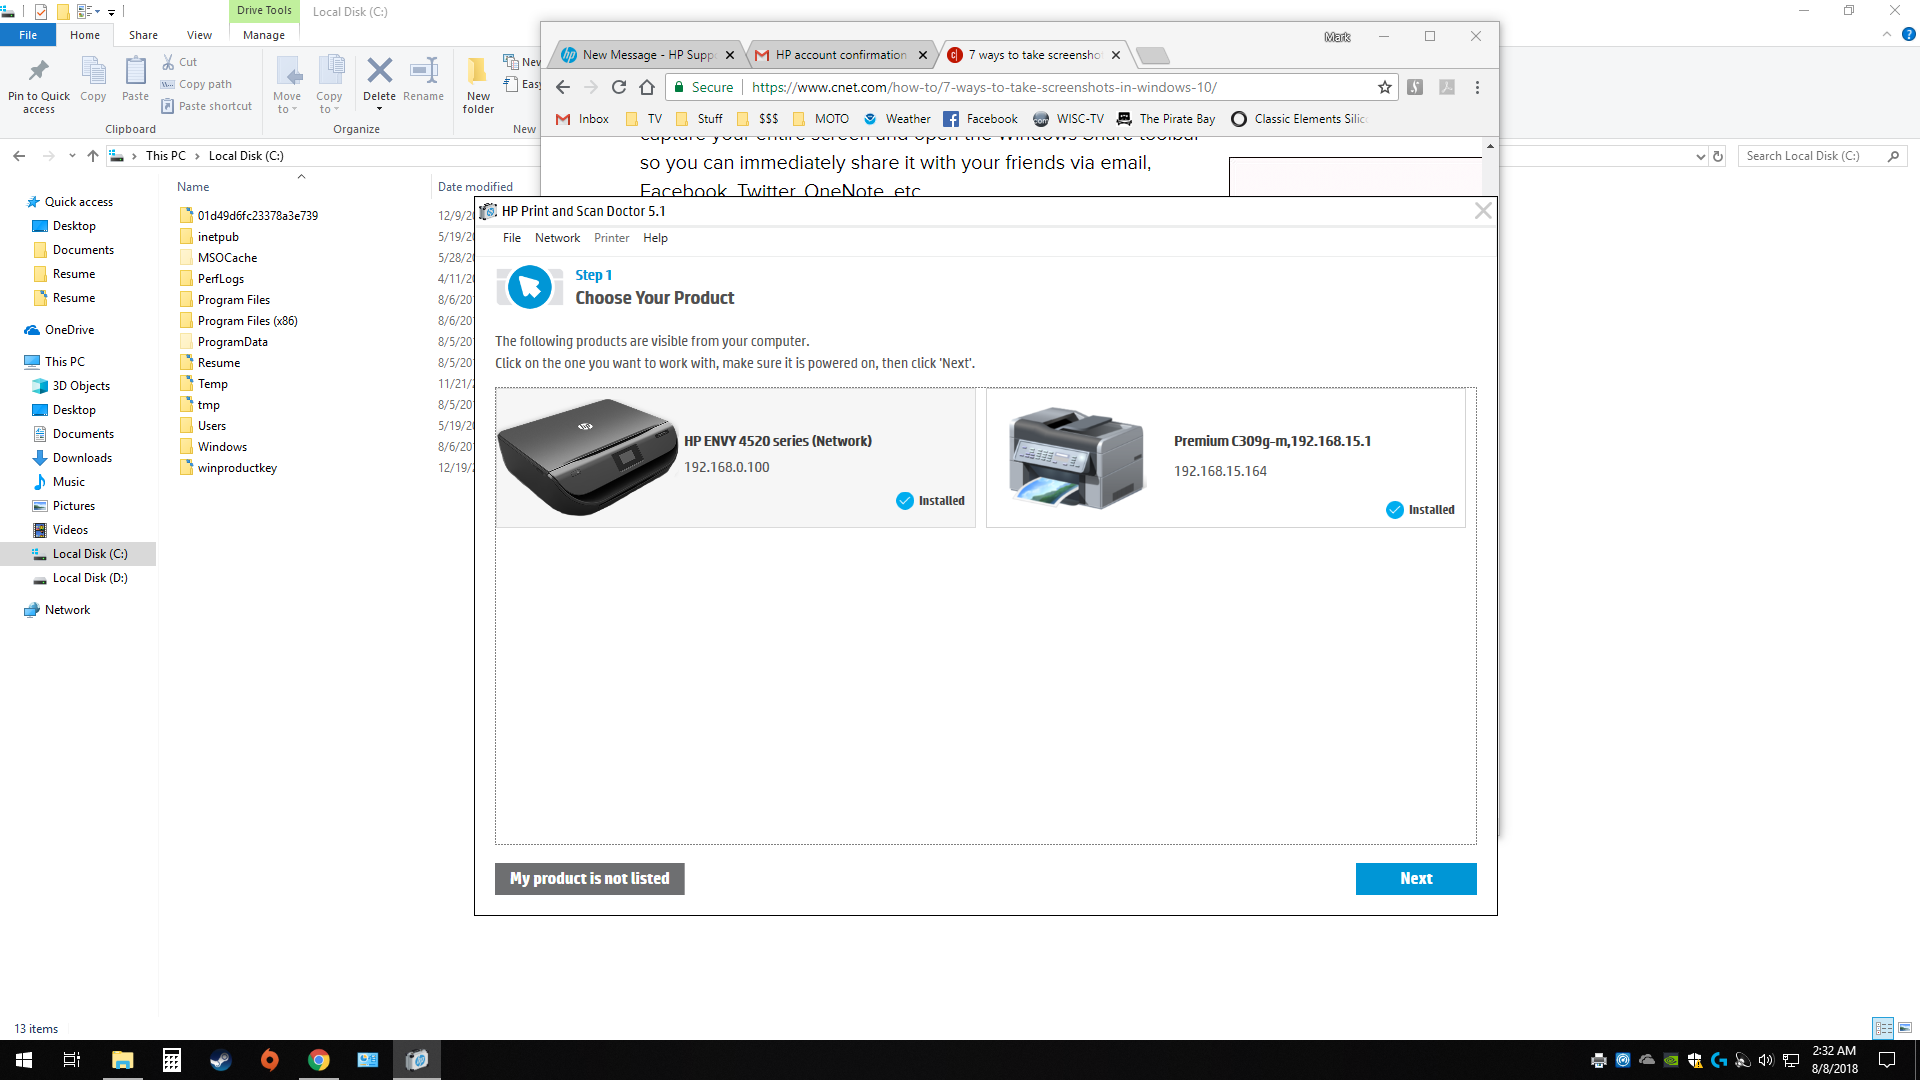Screen dimensions: 1920x1080
Task: Open Calculator from the taskbar
Action: coord(172,1060)
